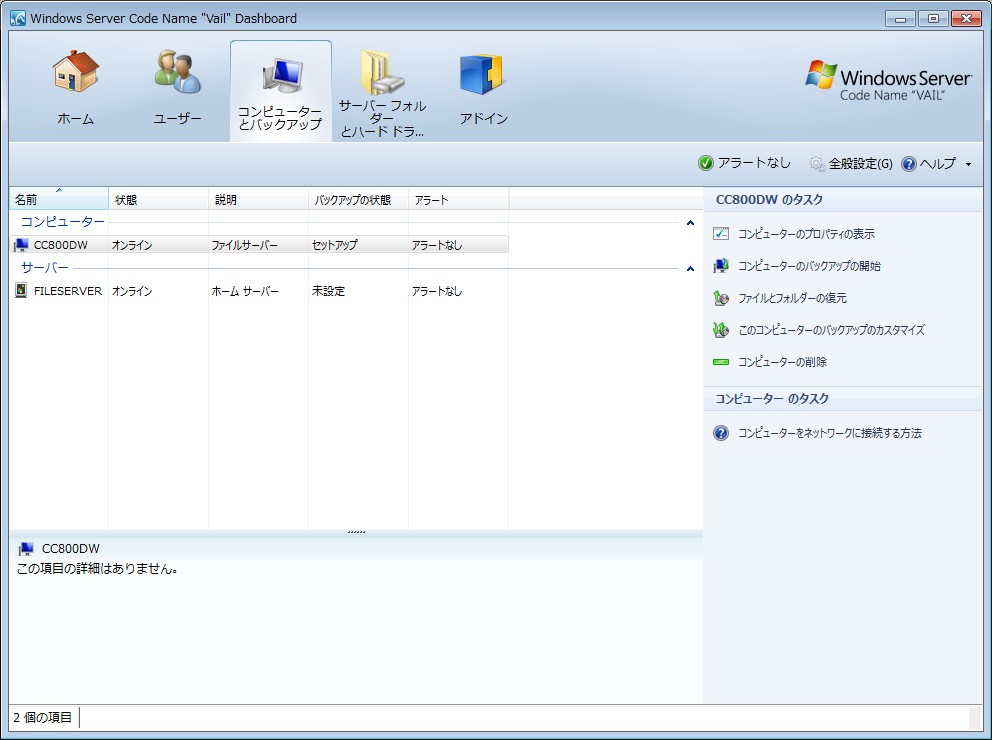Open the サーバー フォルダー folder icon
Screen dimensions: 992x740
coord(381,72)
